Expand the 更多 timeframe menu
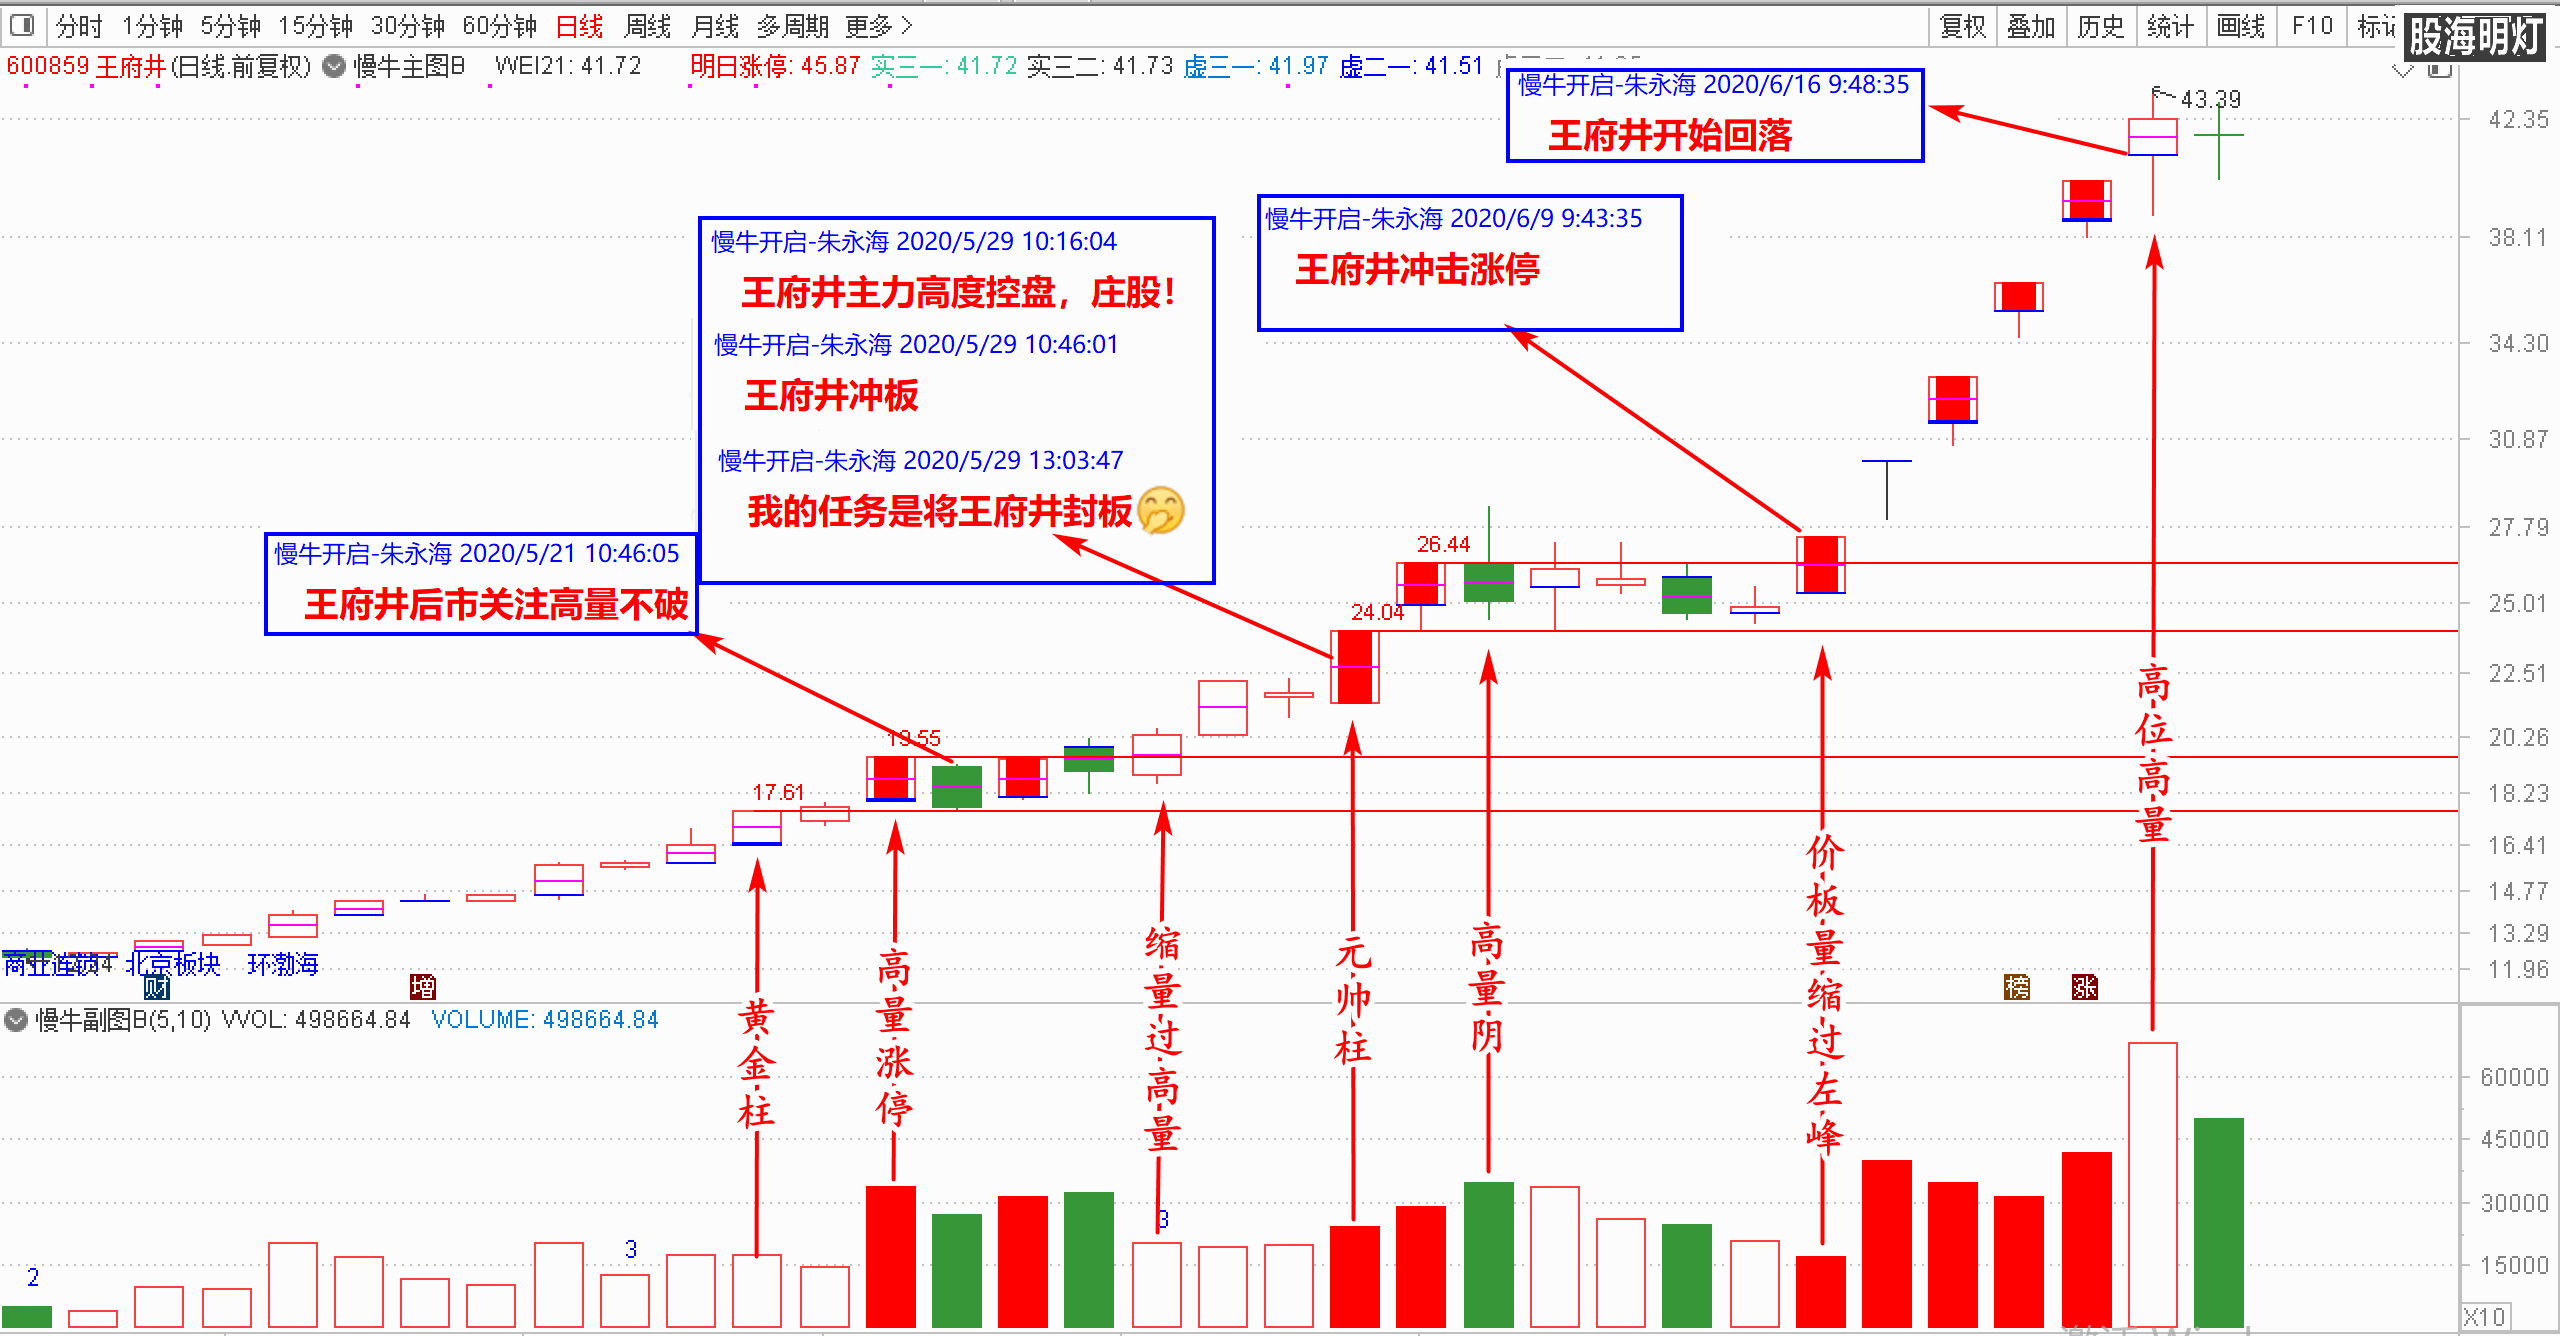The image size is (2560, 1336). tap(878, 26)
